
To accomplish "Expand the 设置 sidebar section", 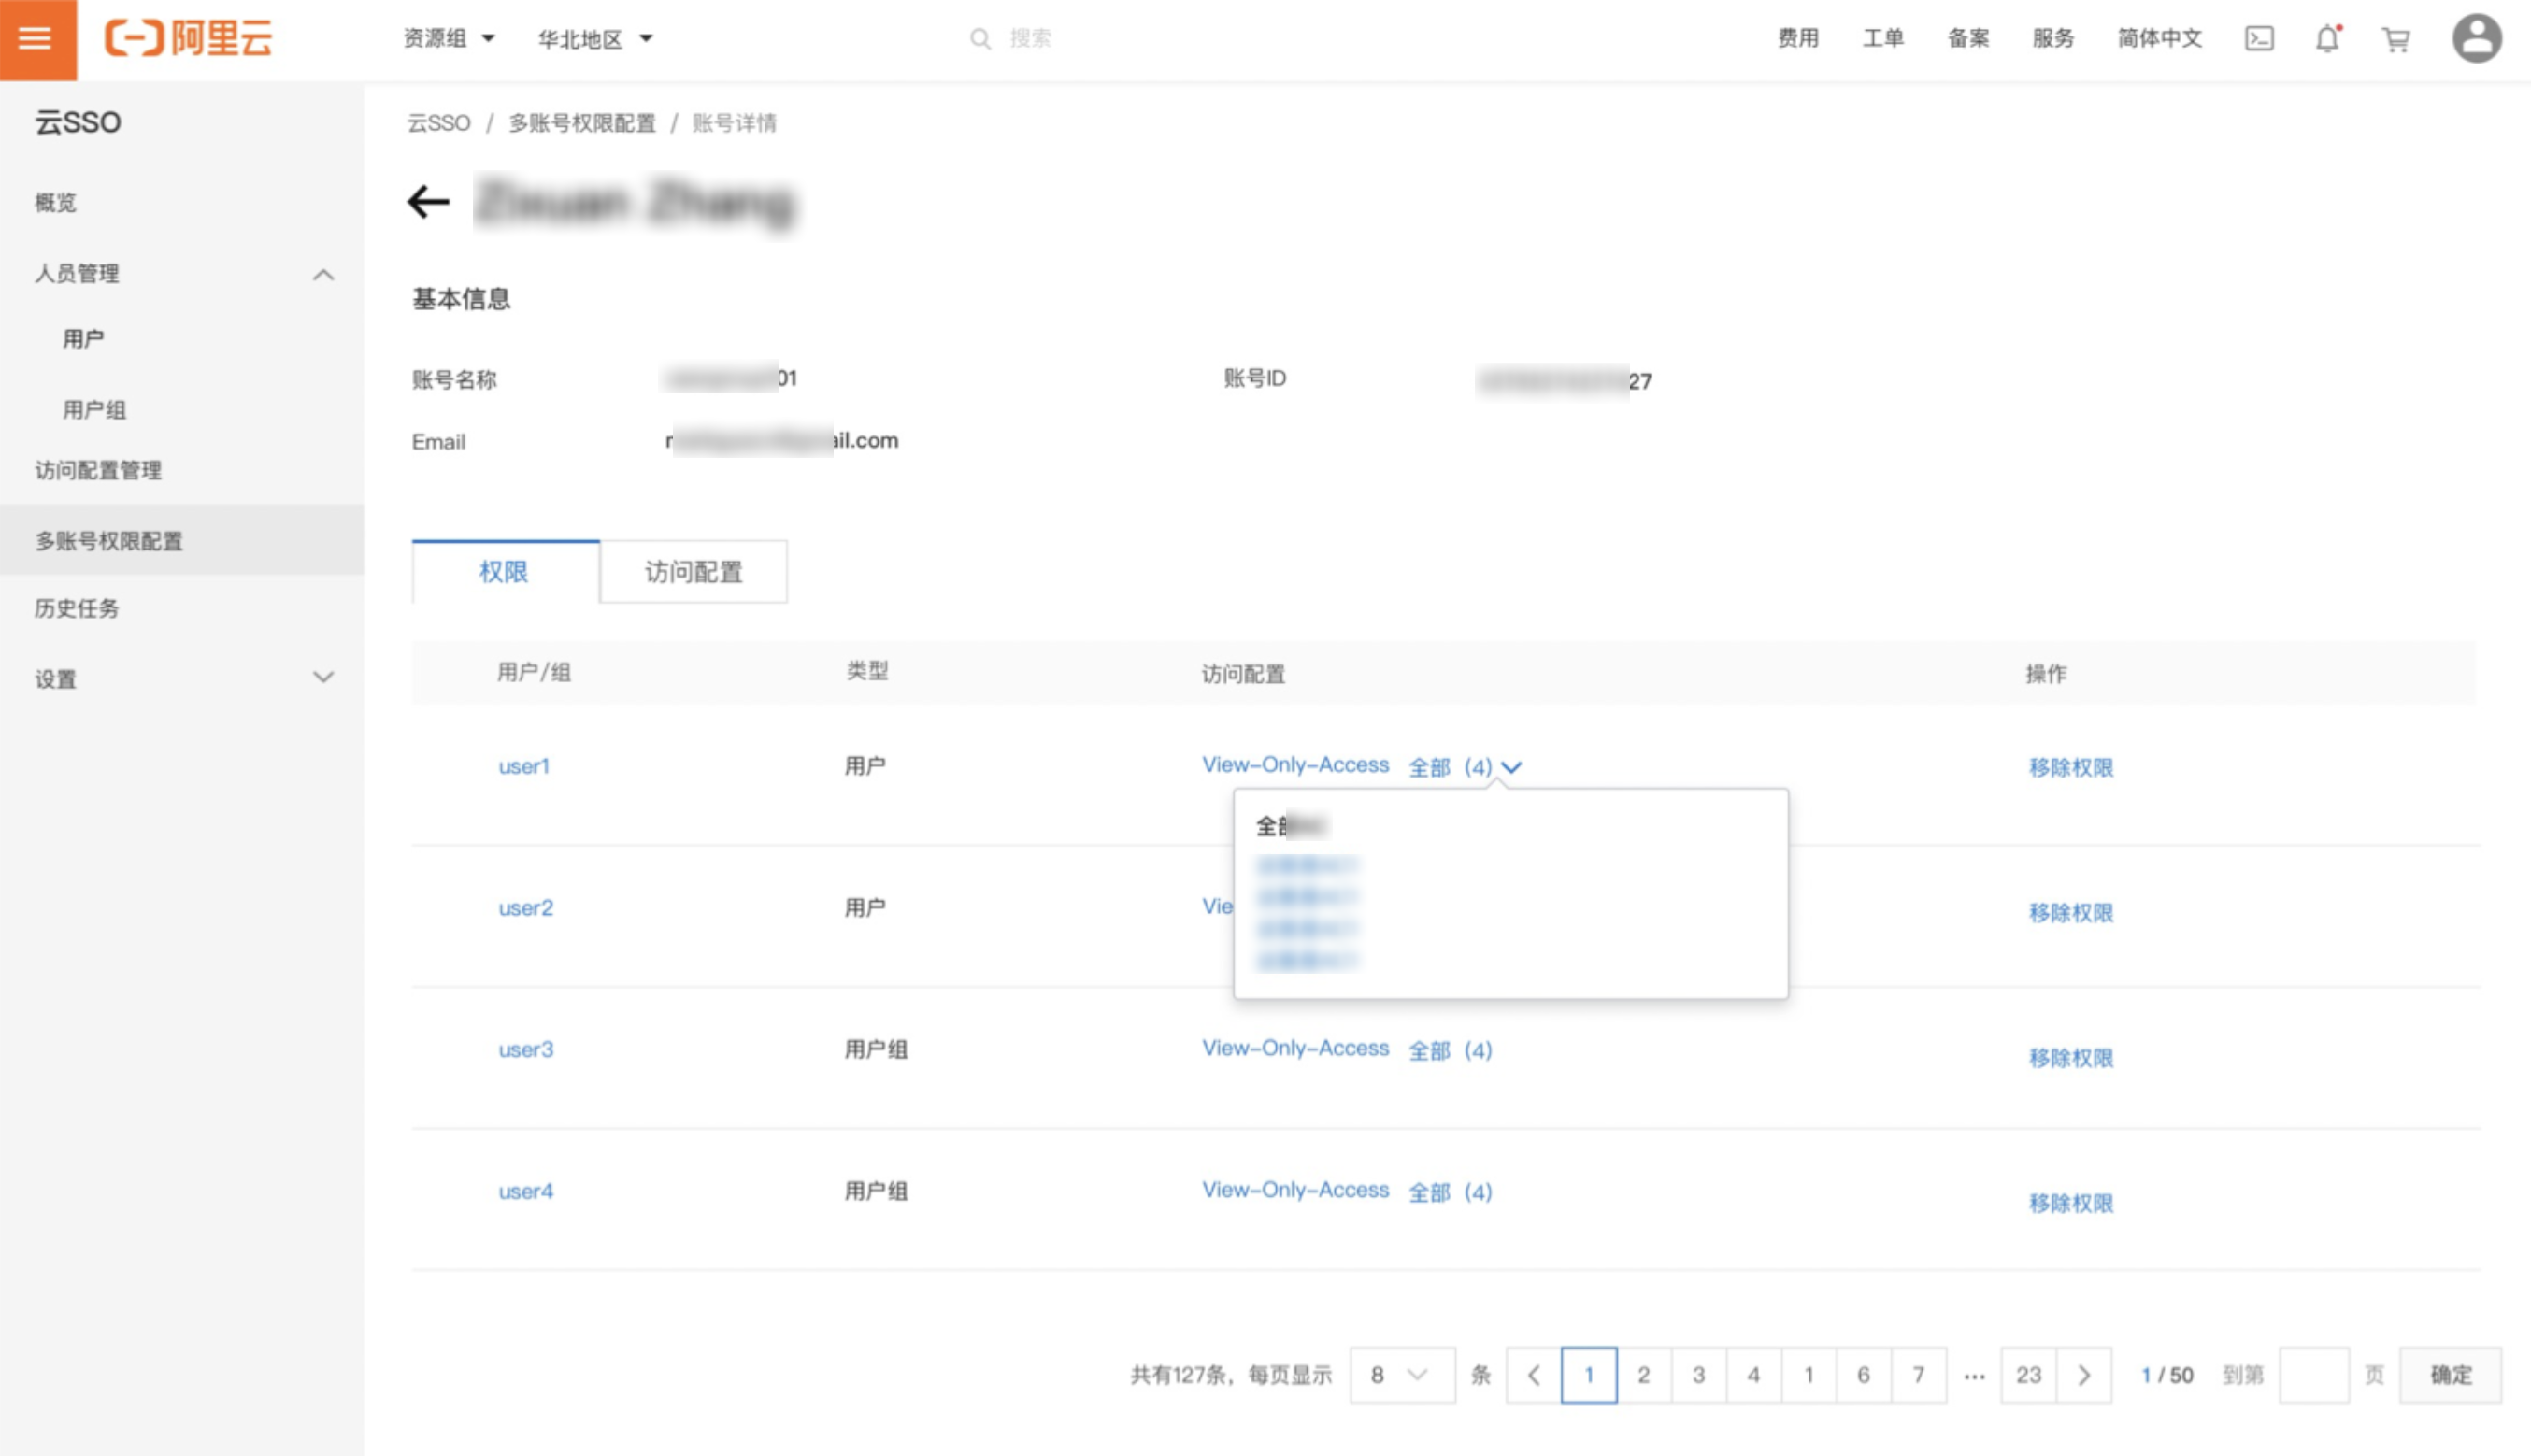I will pyautogui.click(x=323, y=678).
